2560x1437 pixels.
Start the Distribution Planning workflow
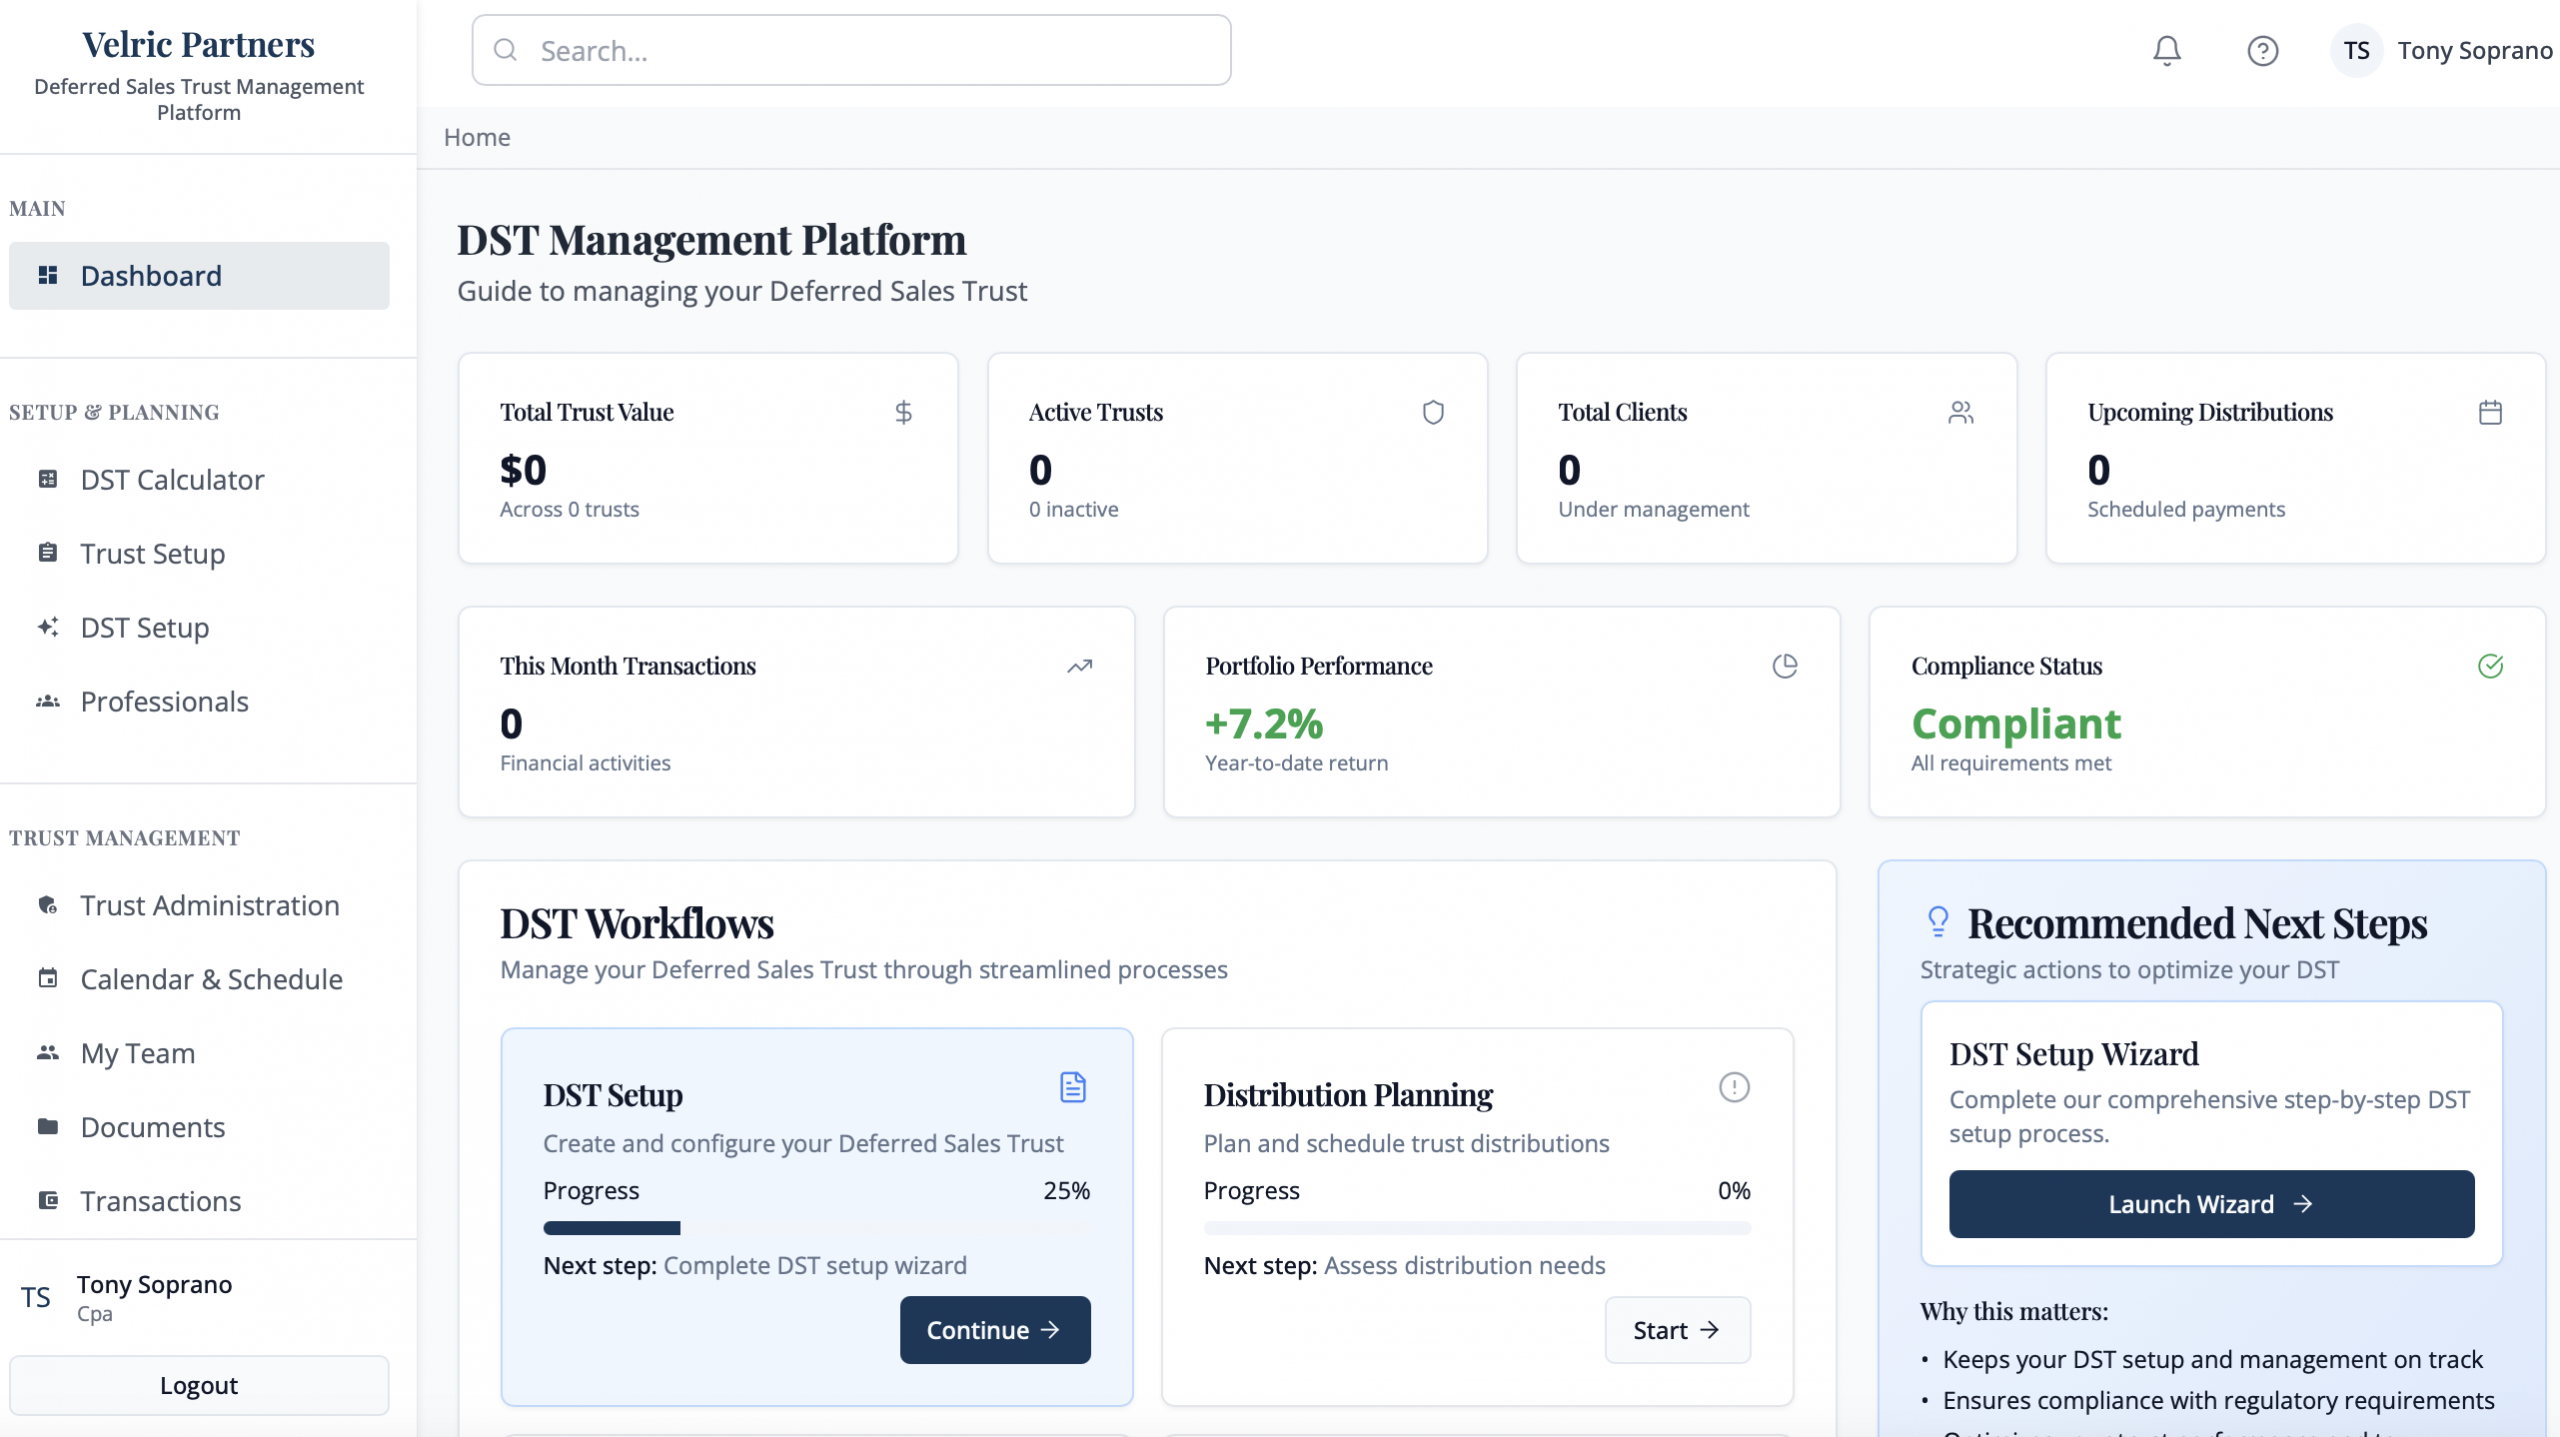pyautogui.click(x=1677, y=1330)
